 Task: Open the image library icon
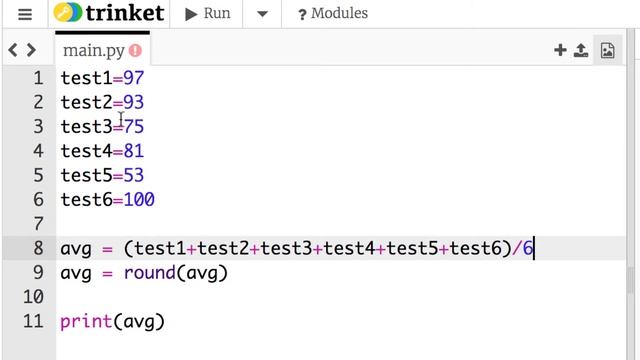[607, 51]
